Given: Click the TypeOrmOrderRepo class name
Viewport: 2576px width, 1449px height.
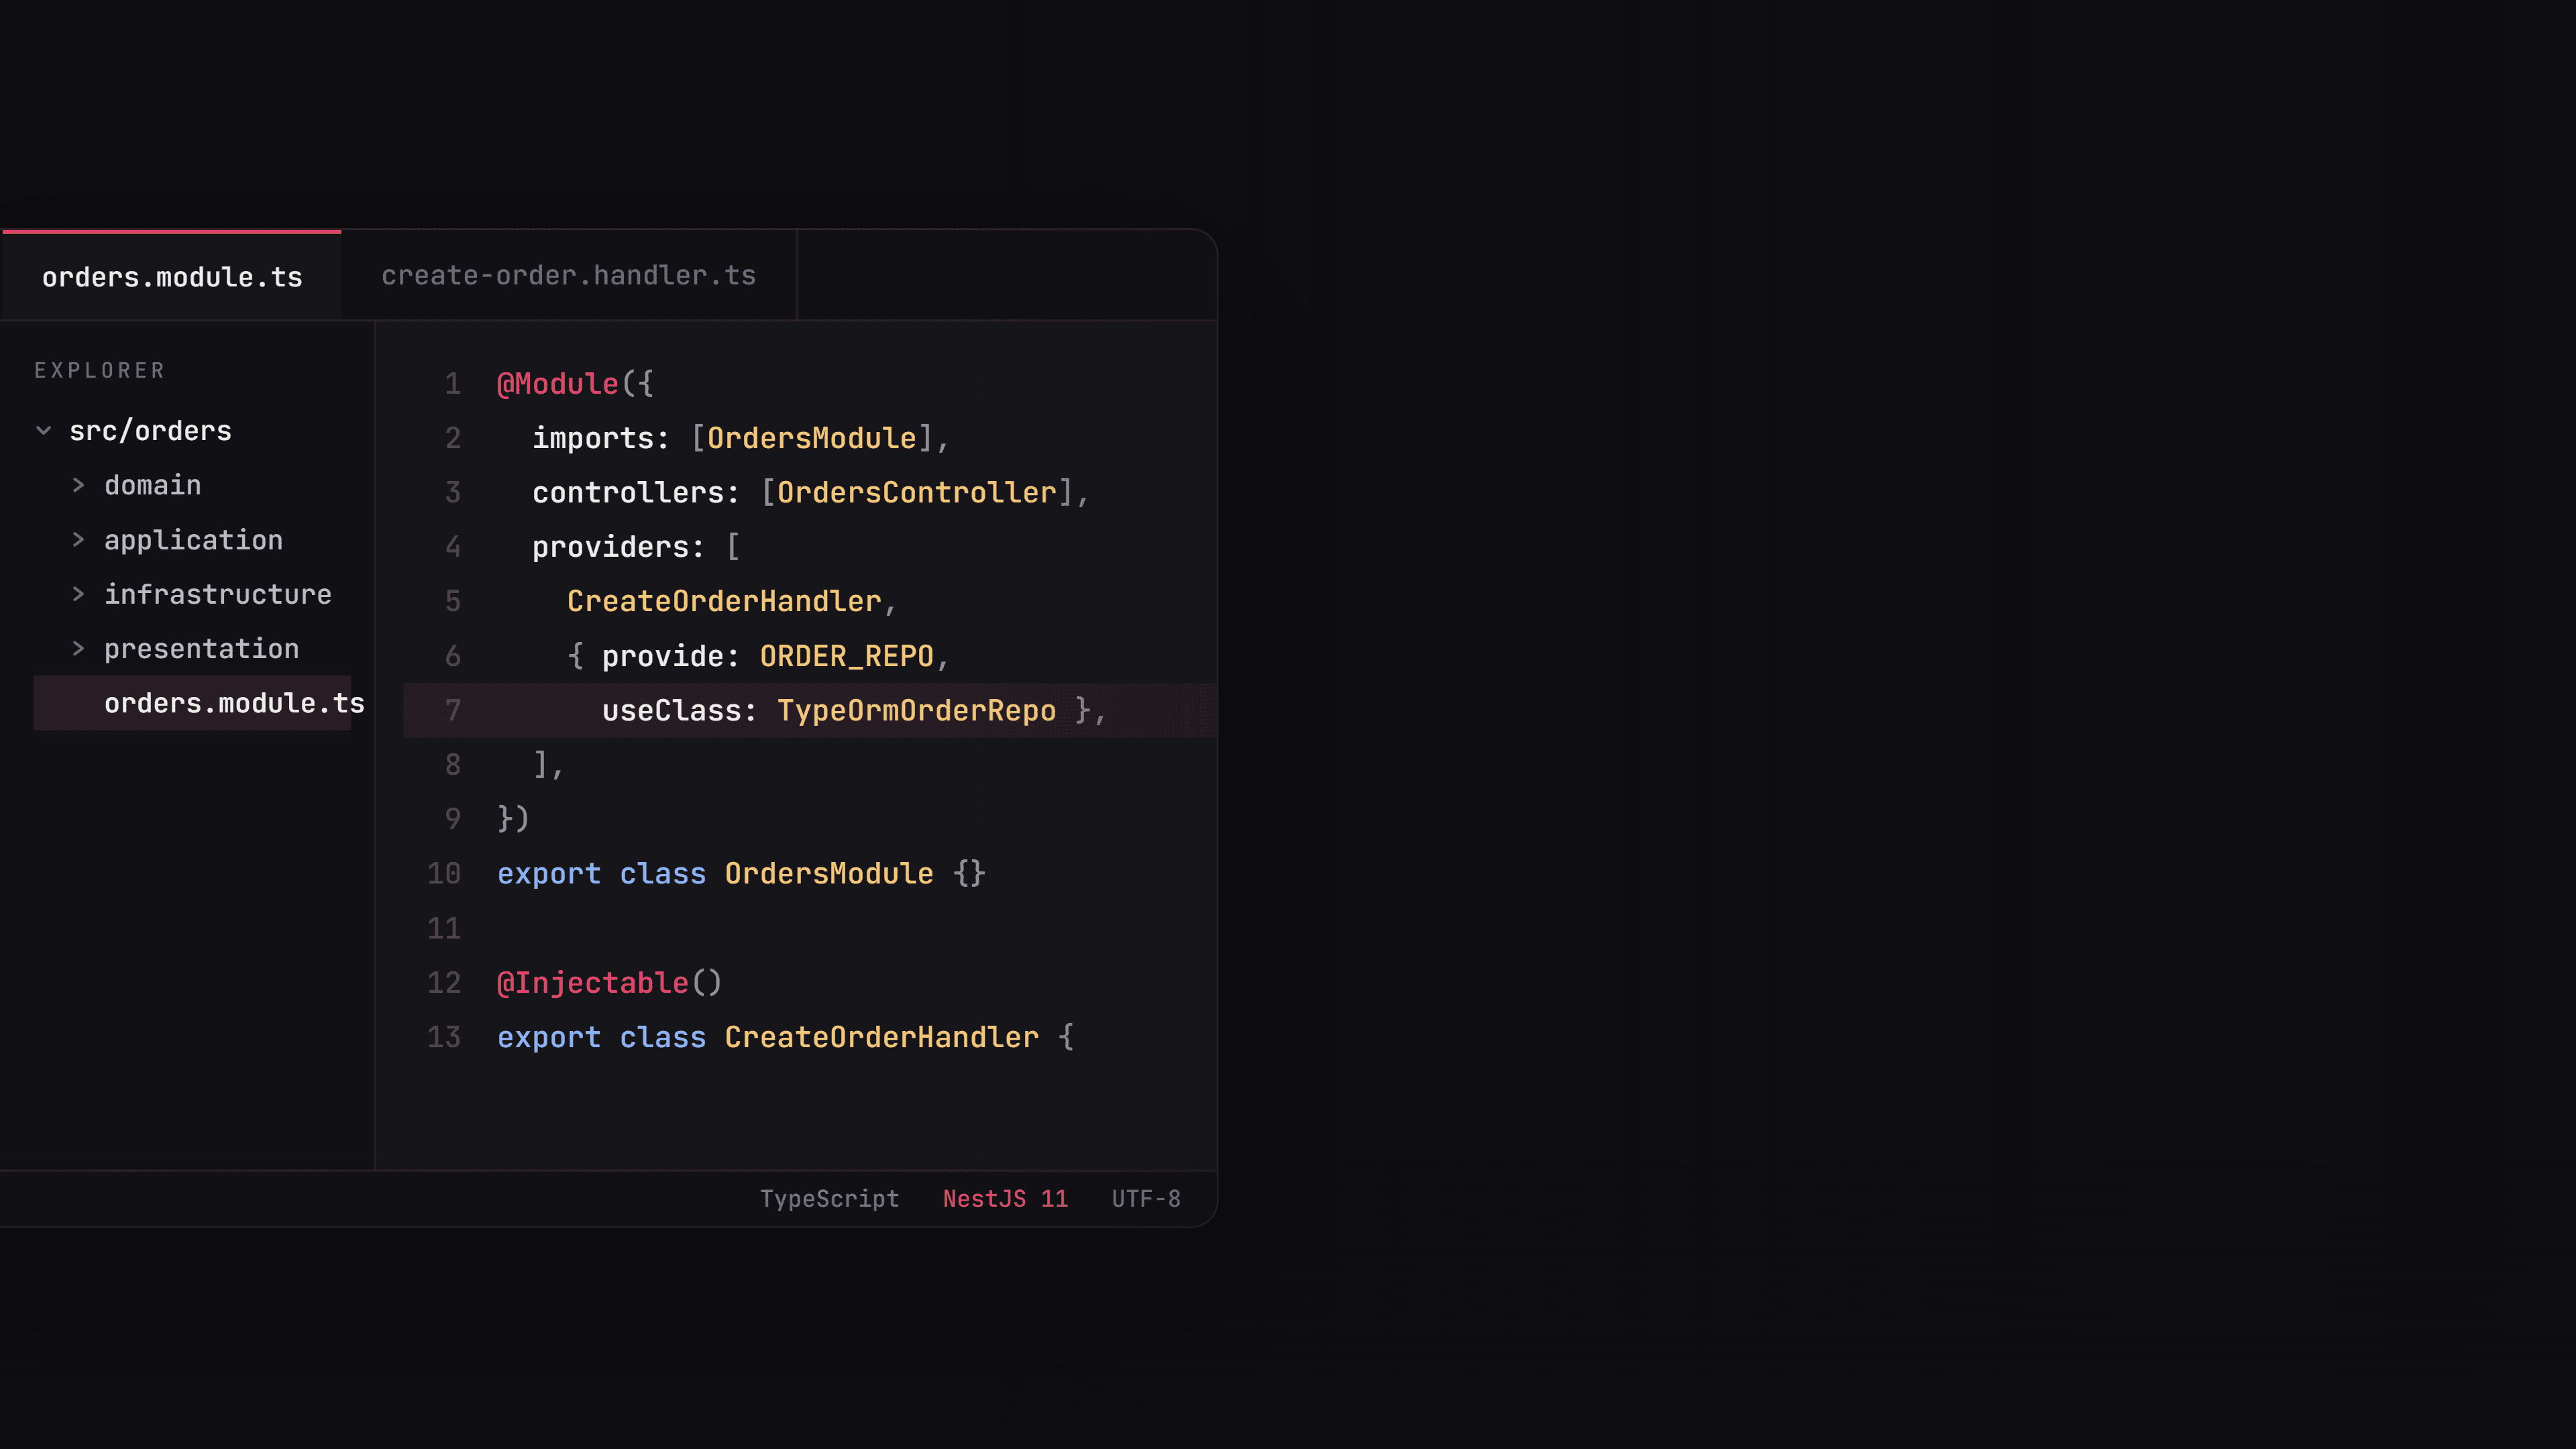Looking at the screenshot, I should click(917, 710).
